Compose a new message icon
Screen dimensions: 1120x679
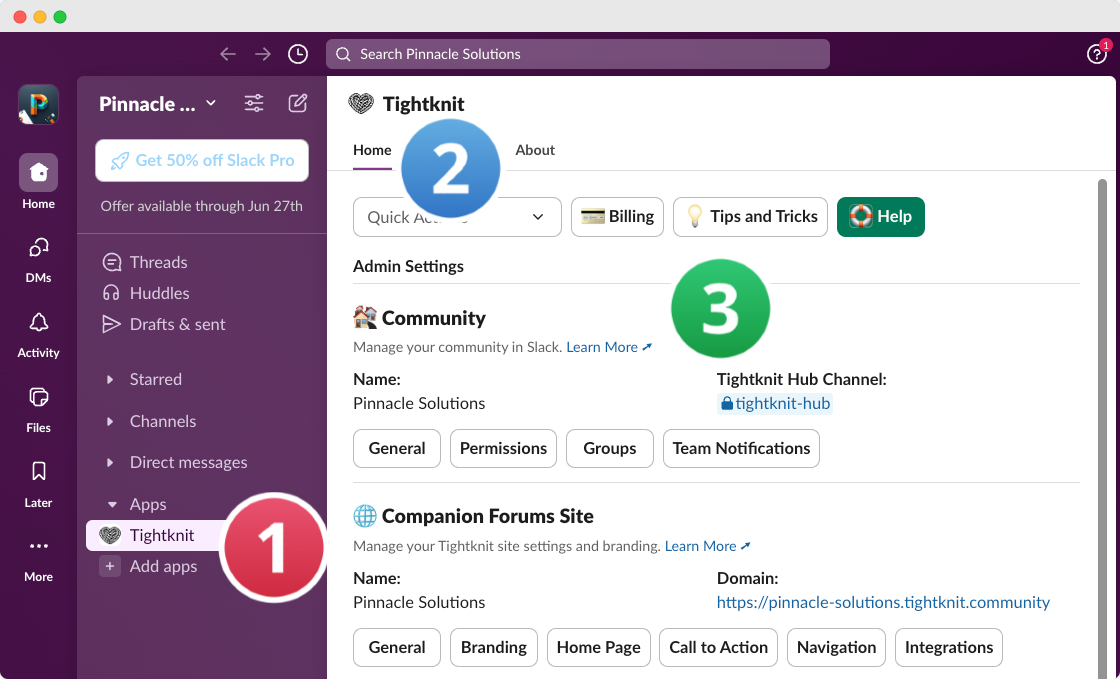(298, 104)
